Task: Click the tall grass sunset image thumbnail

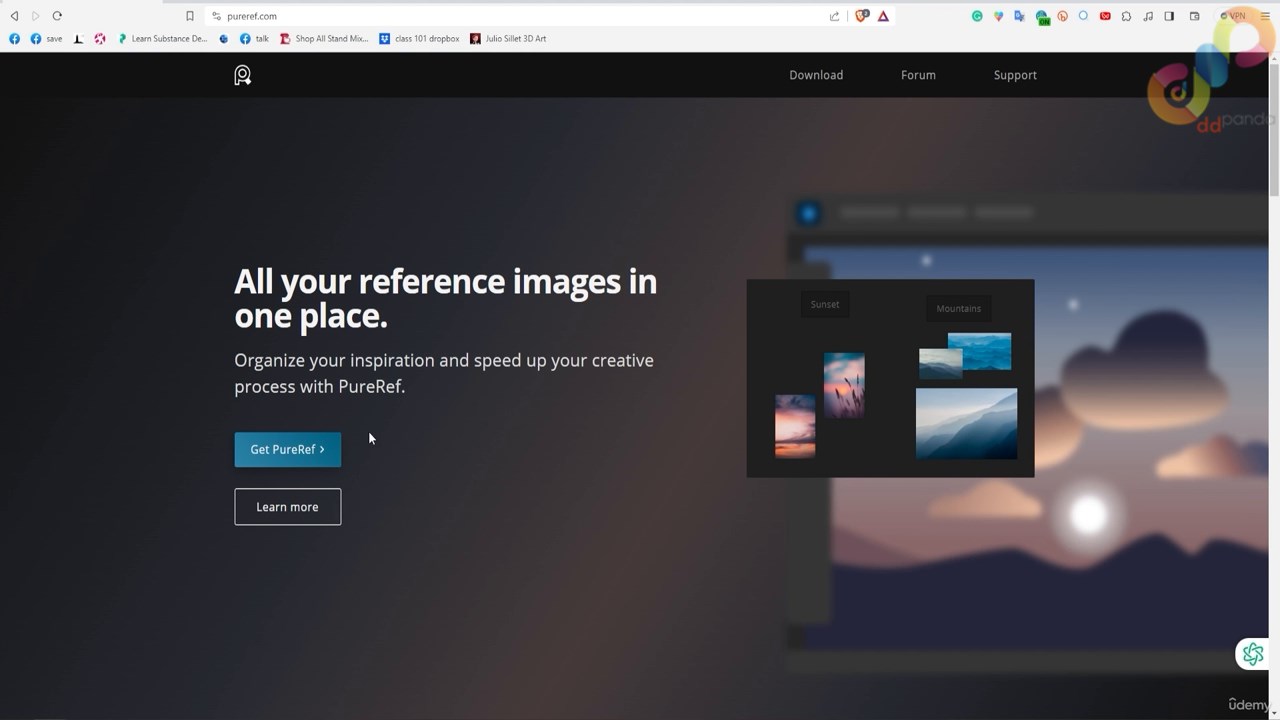Action: click(x=844, y=385)
